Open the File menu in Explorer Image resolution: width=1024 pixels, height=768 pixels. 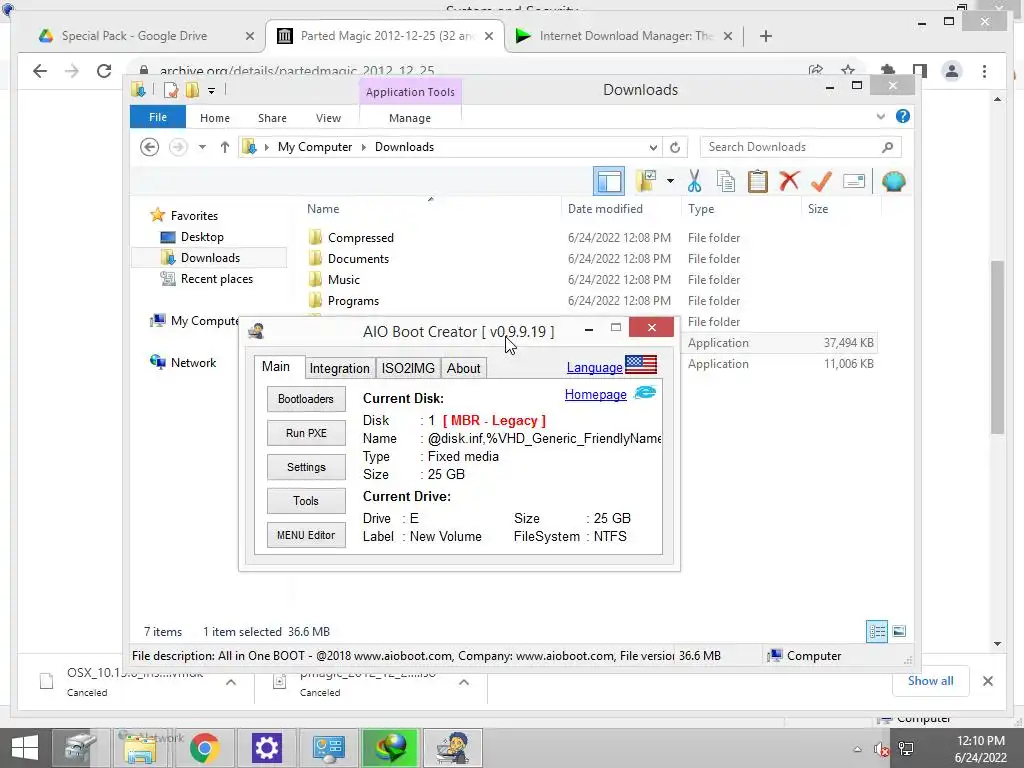157,117
